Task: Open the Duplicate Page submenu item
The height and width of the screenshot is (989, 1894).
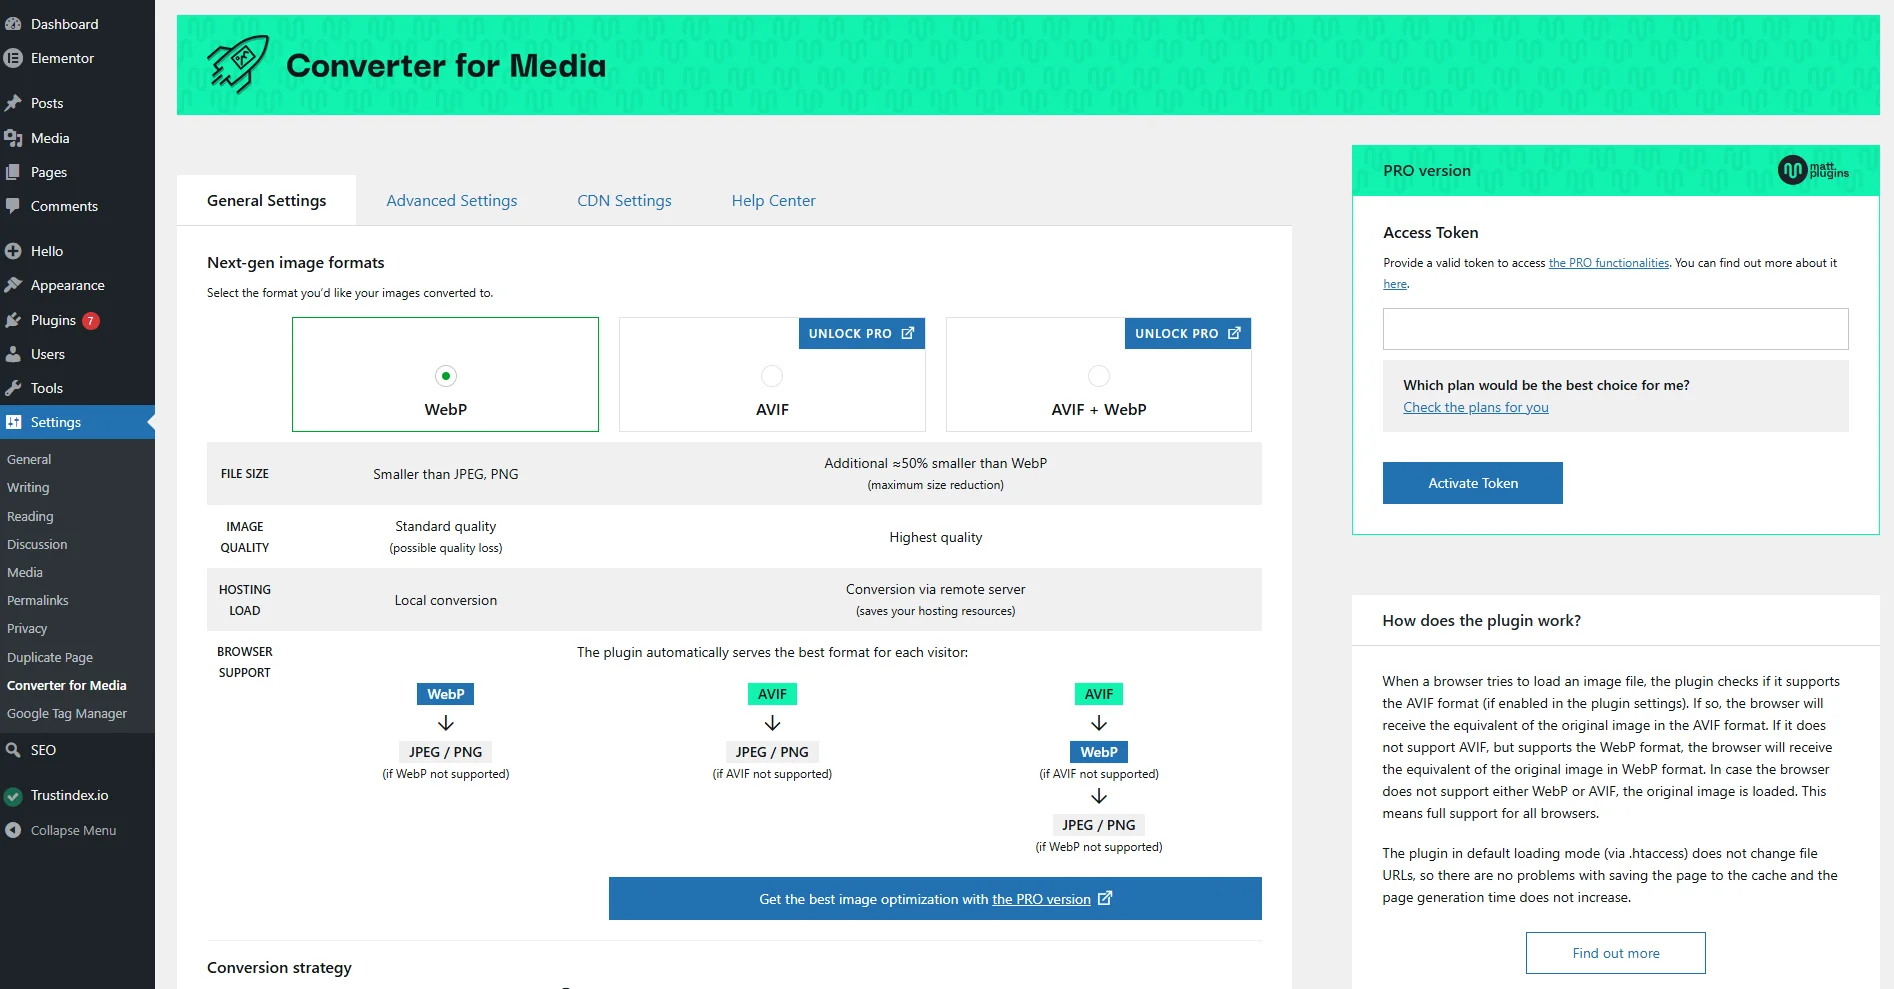Action: [50, 657]
